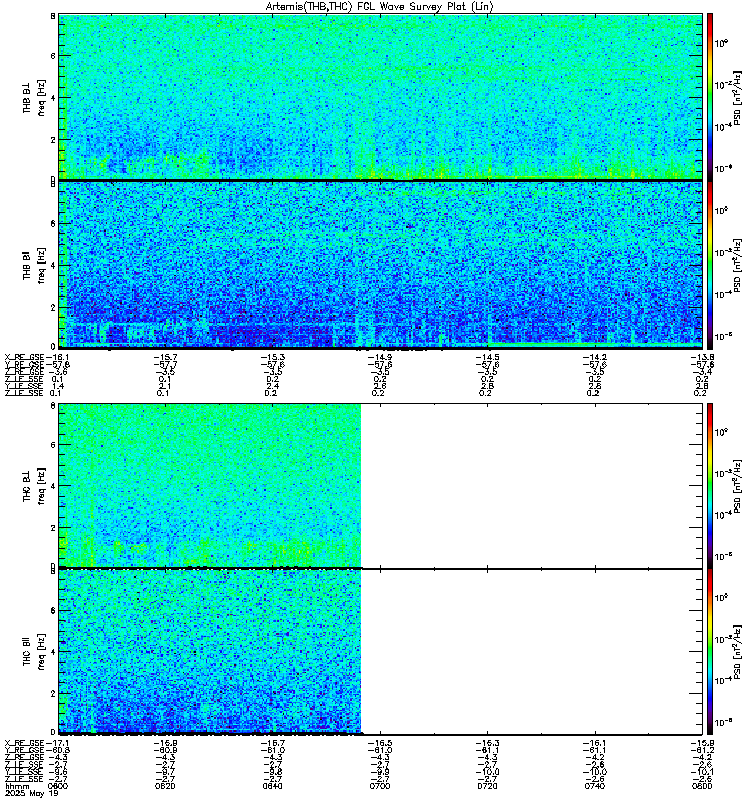Click the THB X_RE_GSE value "-15.7"

(165, 357)
